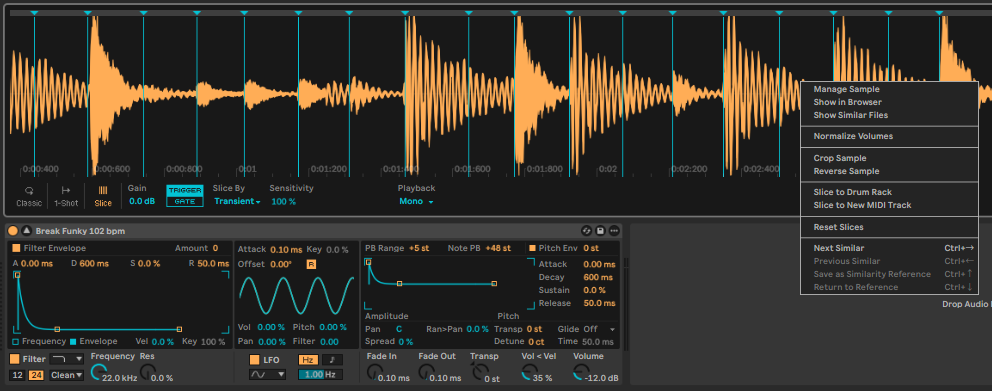
Task: Click the Filter Envelope Amount value
Action: click(215, 248)
